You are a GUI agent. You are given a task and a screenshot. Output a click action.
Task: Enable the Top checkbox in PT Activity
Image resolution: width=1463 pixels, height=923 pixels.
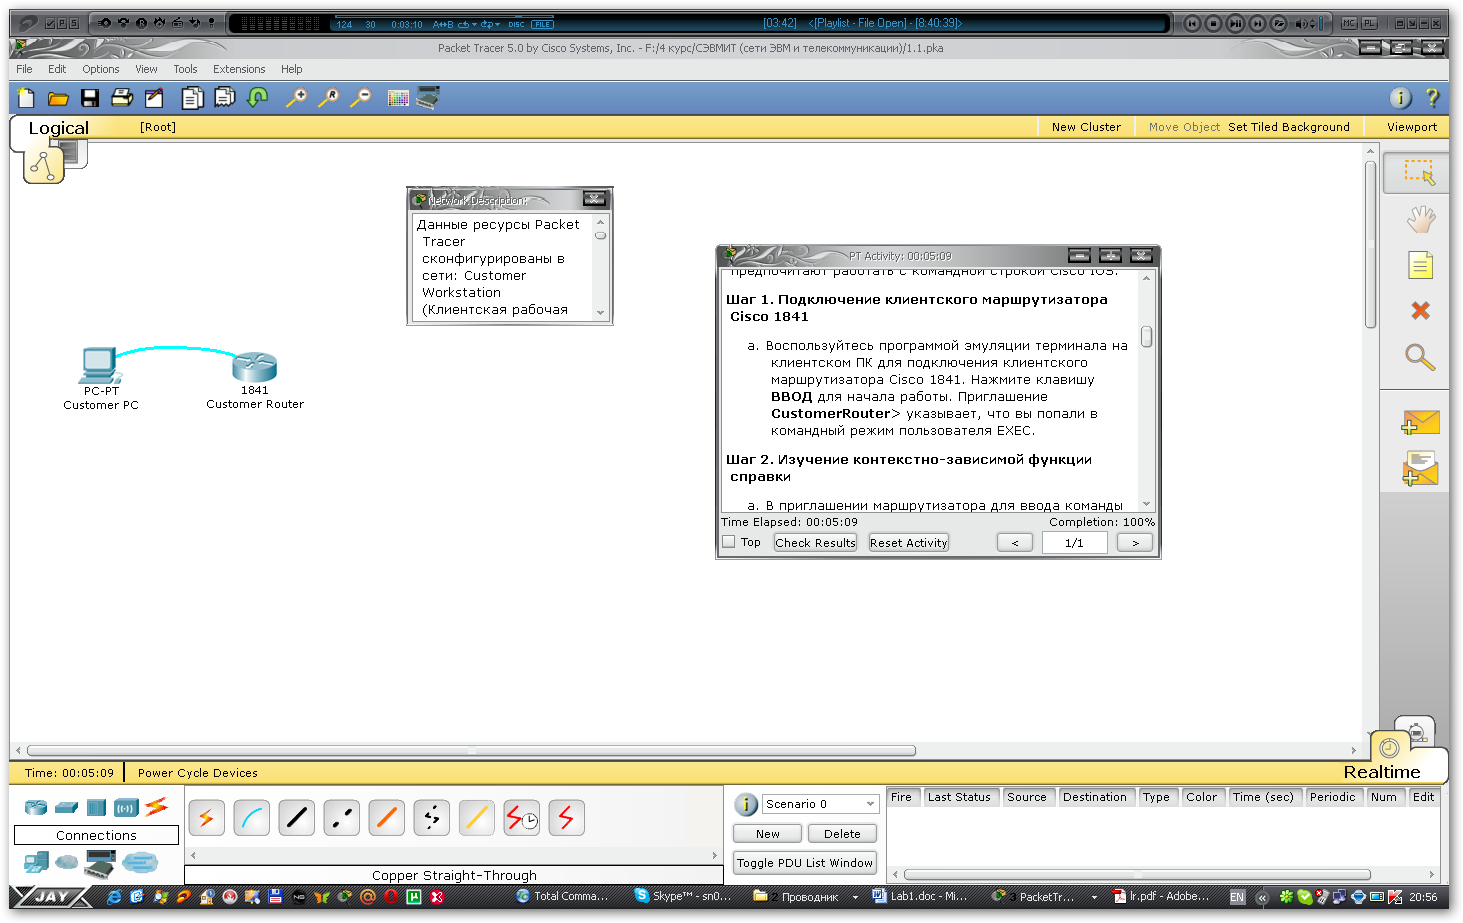point(729,542)
